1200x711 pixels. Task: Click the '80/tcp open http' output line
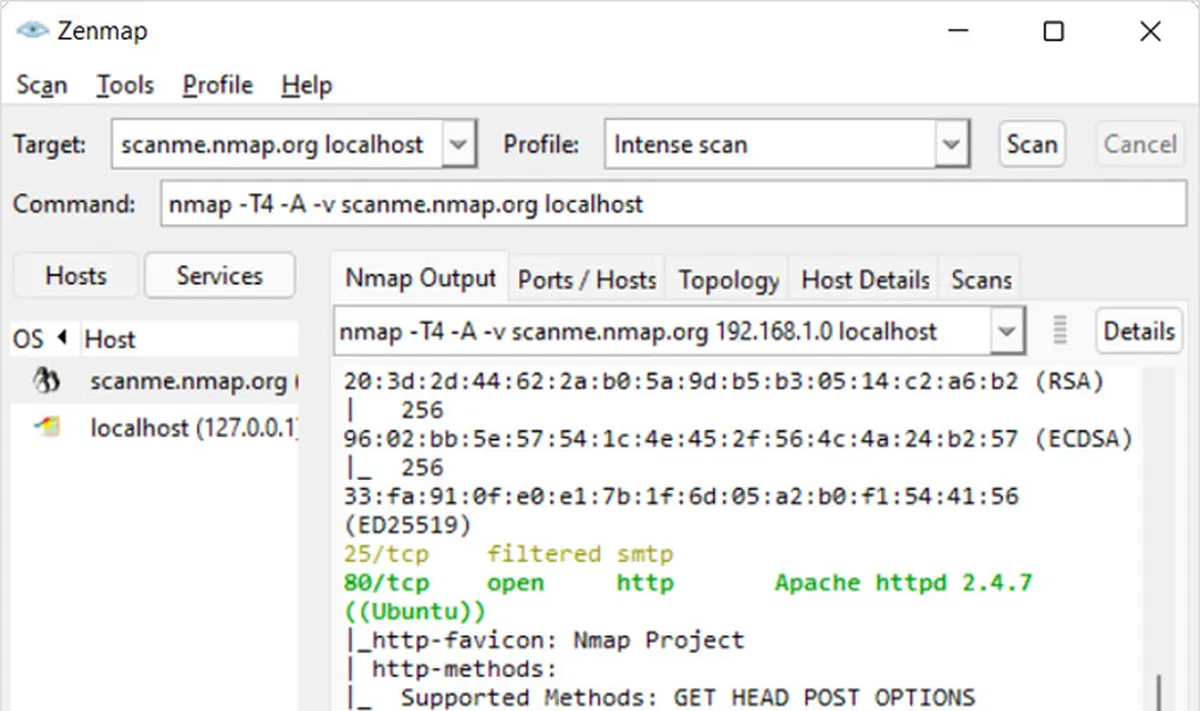tap(688, 582)
